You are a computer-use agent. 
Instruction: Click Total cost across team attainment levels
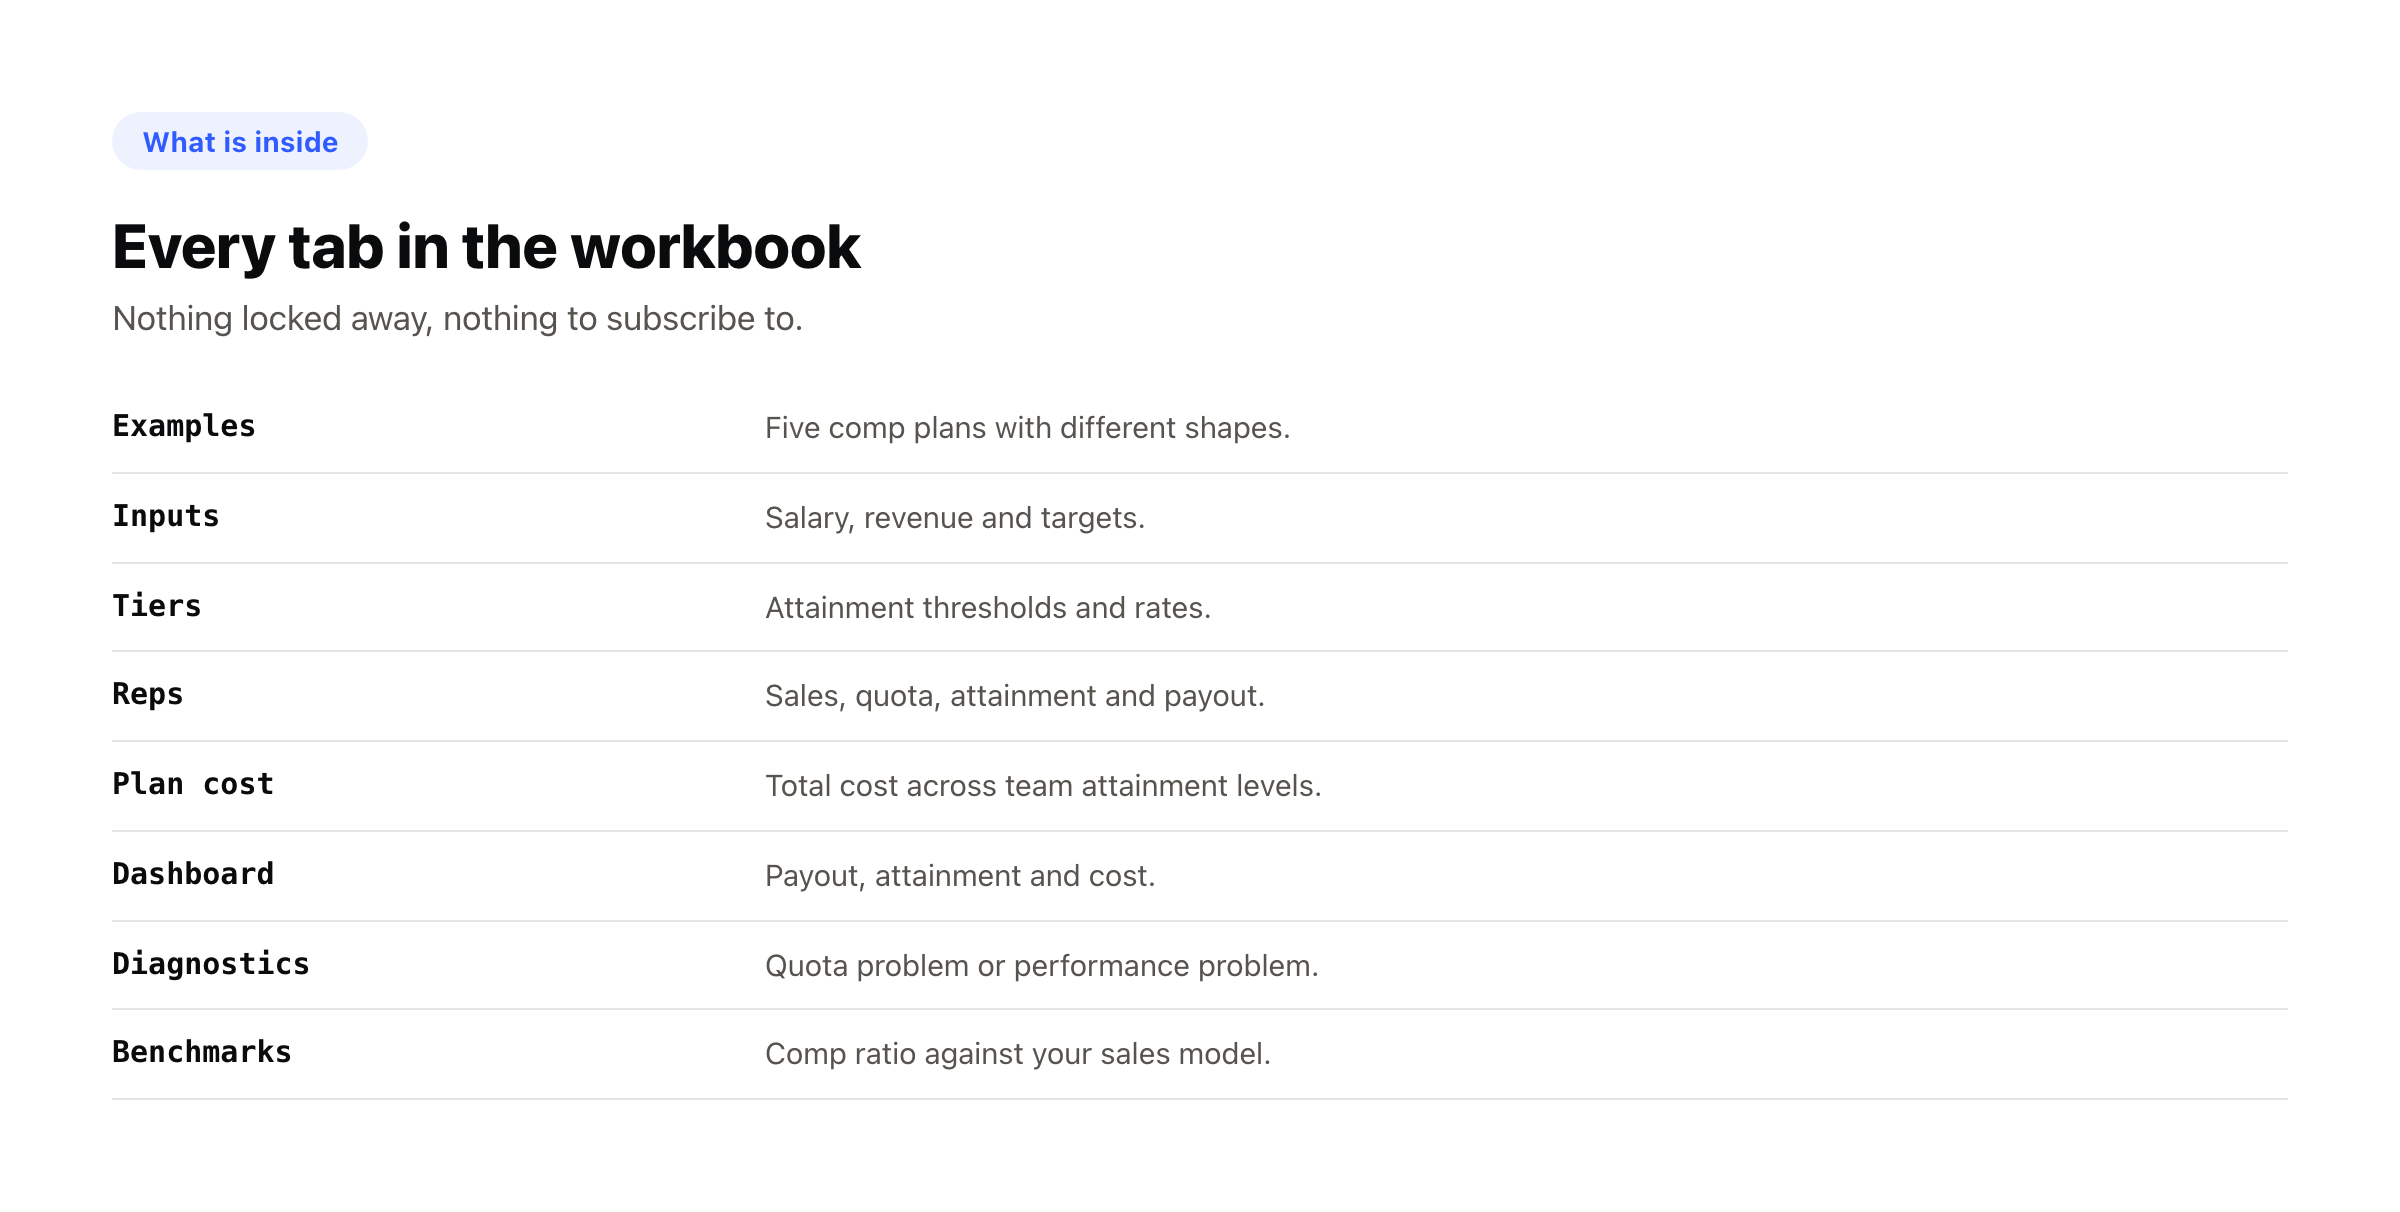click(1043, 786)
